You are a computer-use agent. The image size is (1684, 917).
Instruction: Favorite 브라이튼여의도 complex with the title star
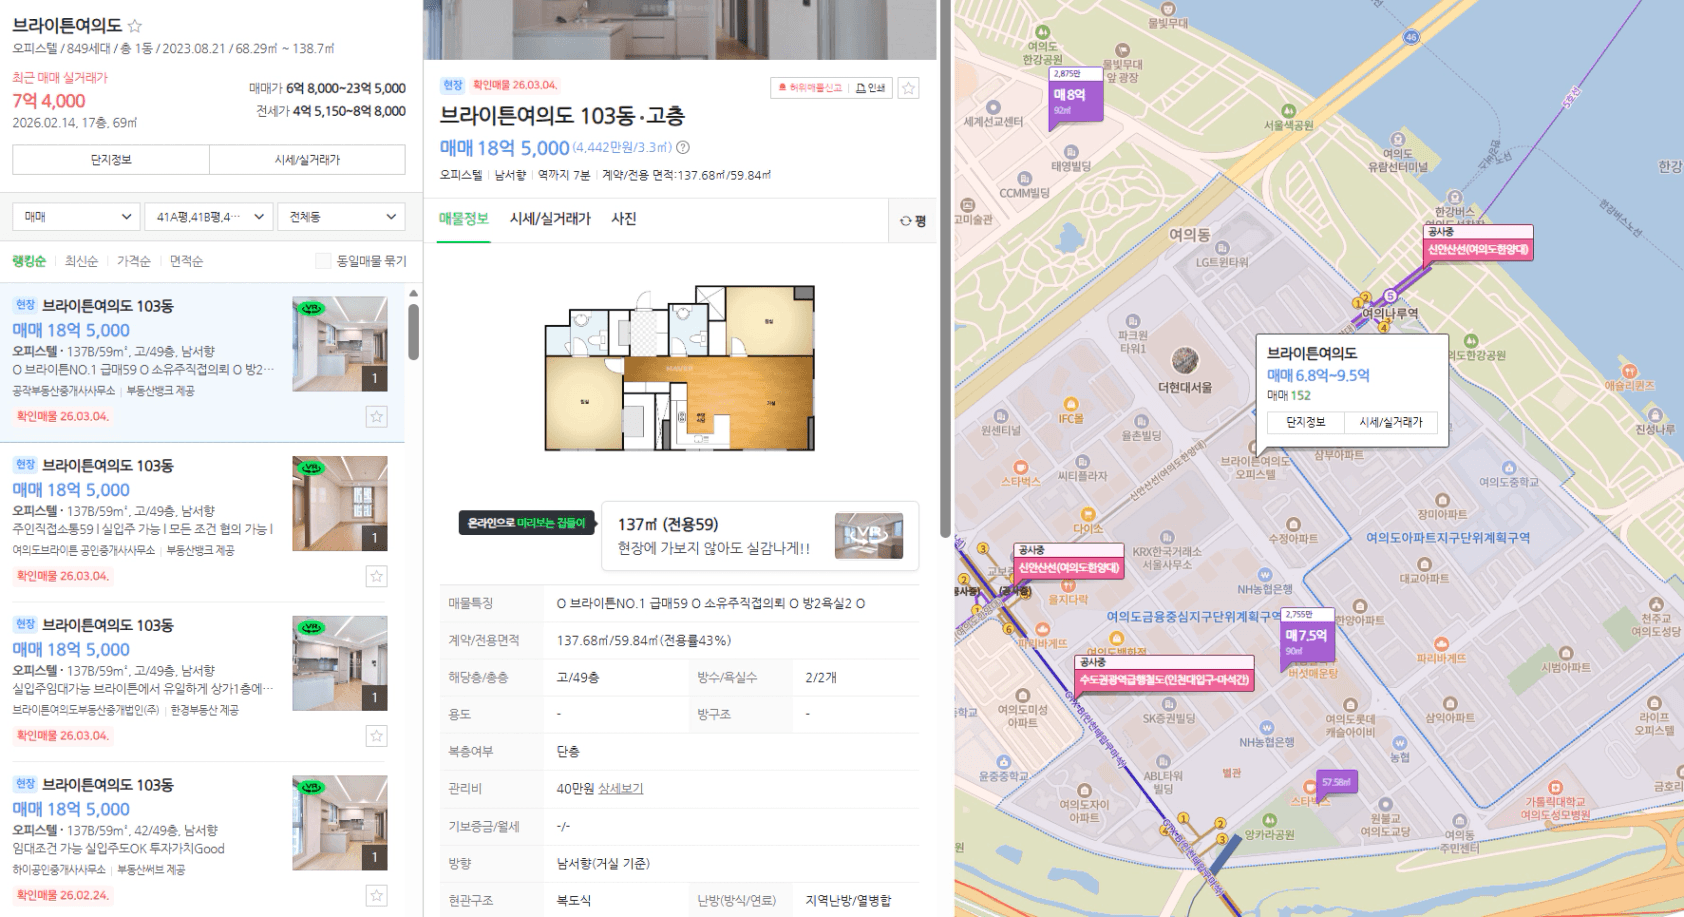135,25
